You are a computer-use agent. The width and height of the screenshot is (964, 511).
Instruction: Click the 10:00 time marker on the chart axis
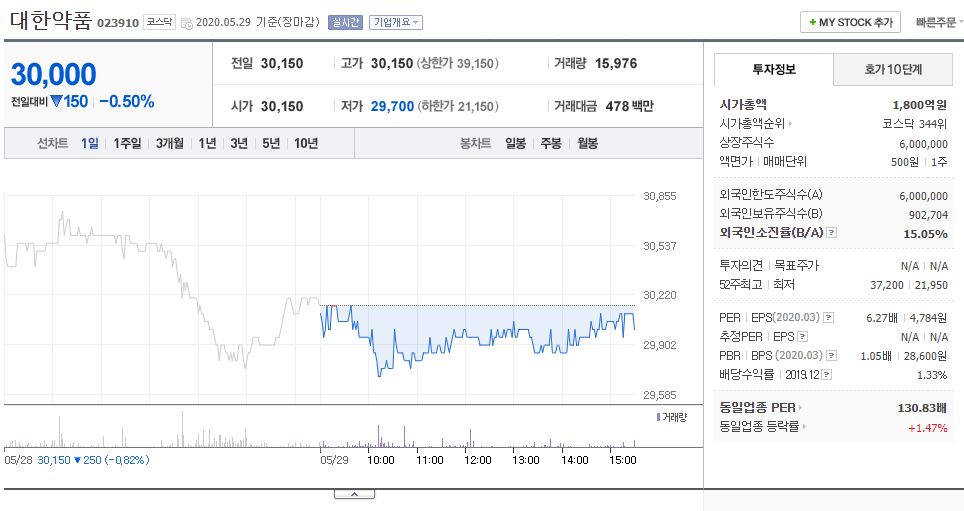pyautogui.click(x=381, y=460)
